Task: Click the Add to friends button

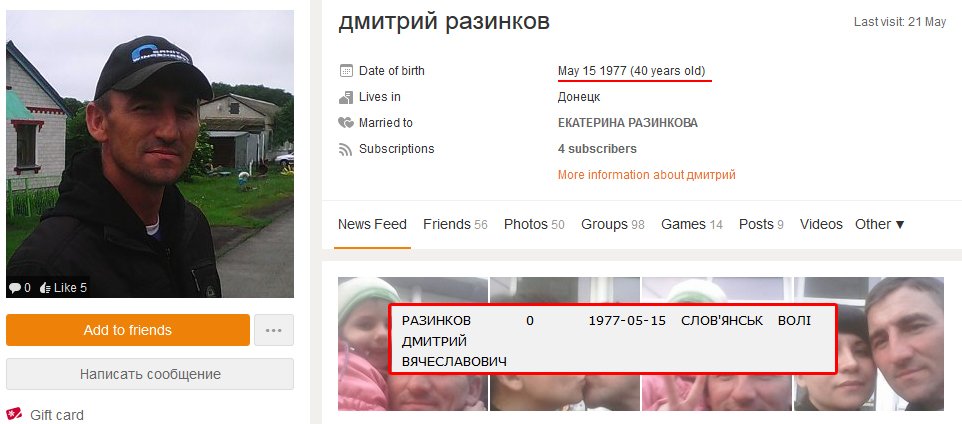Action: (128, 330)
